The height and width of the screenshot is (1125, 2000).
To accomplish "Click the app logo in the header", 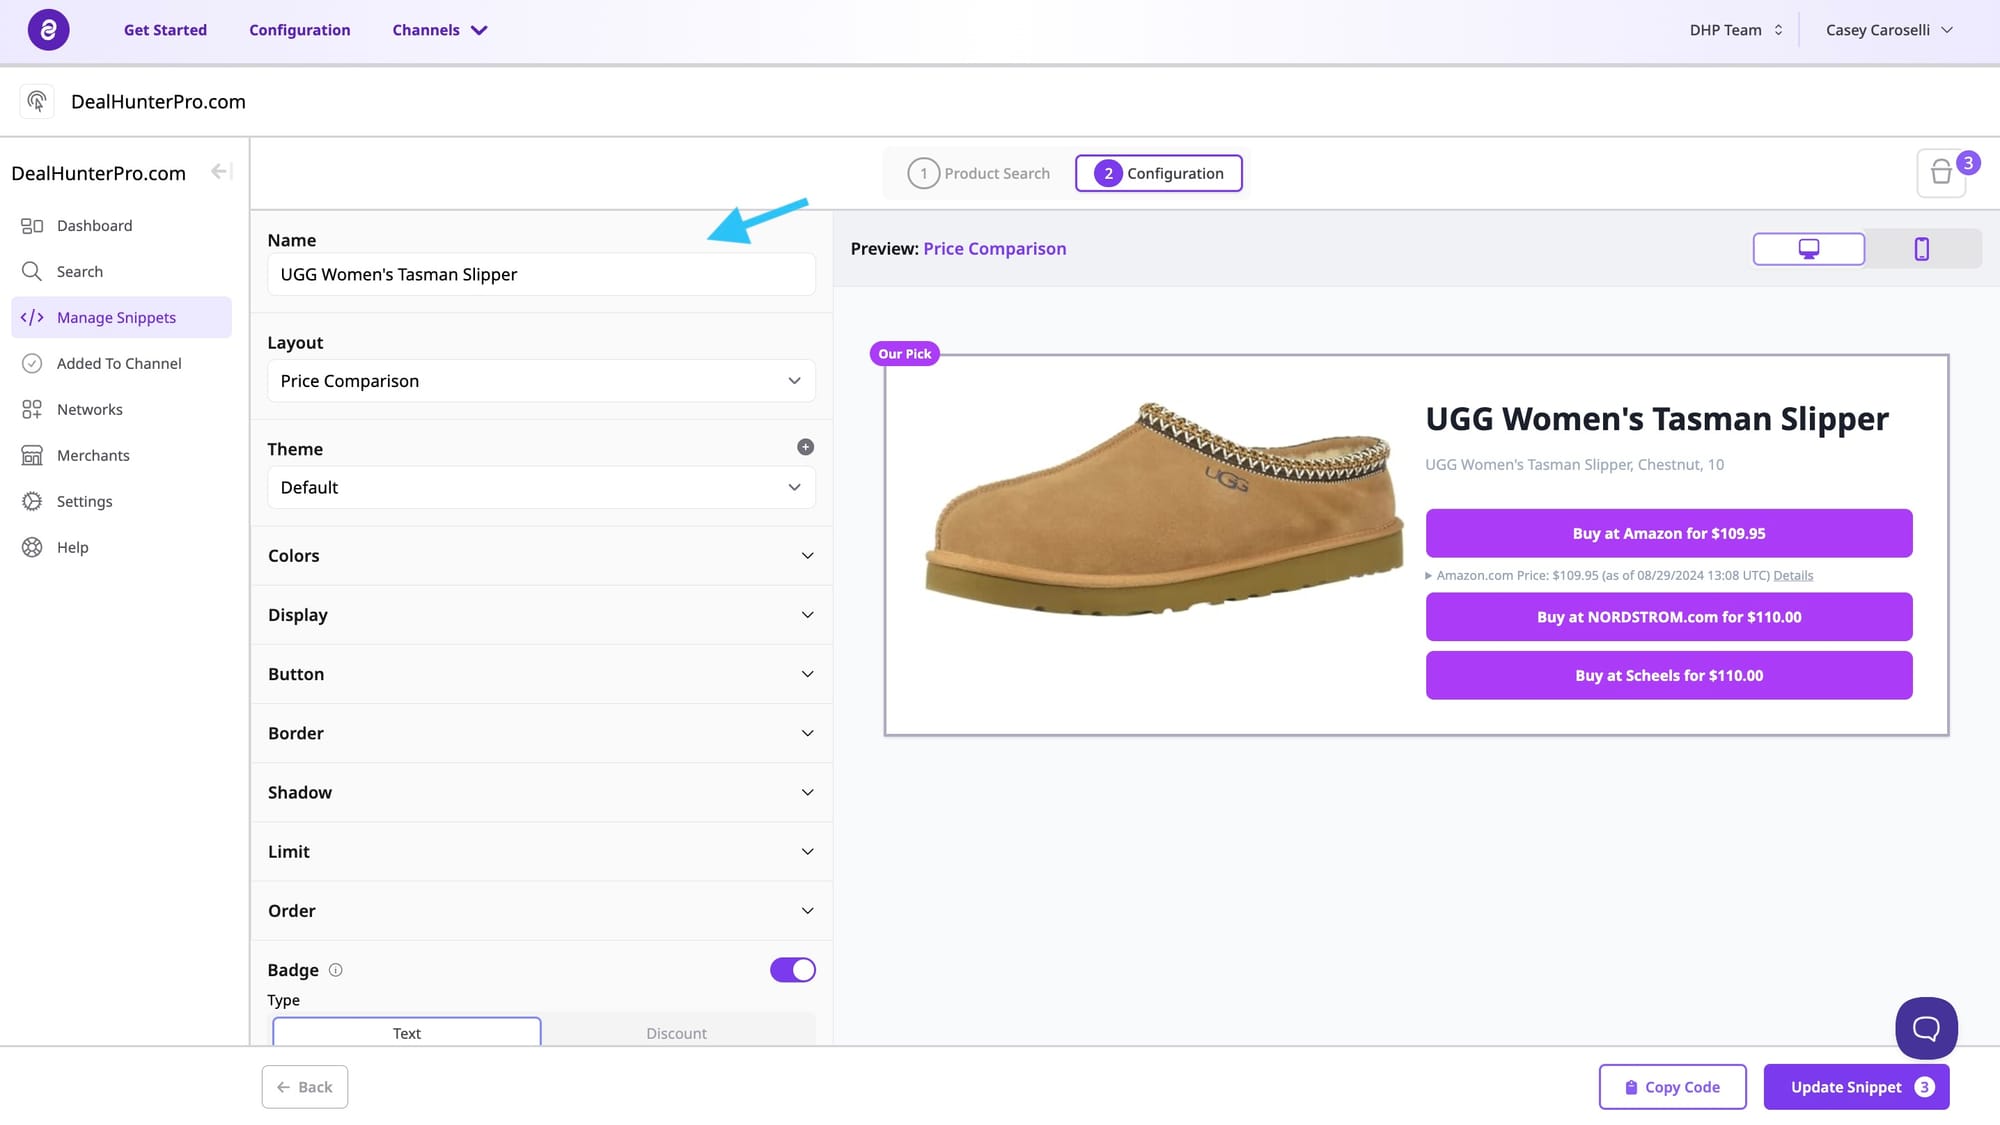I will tap(48, 30).
